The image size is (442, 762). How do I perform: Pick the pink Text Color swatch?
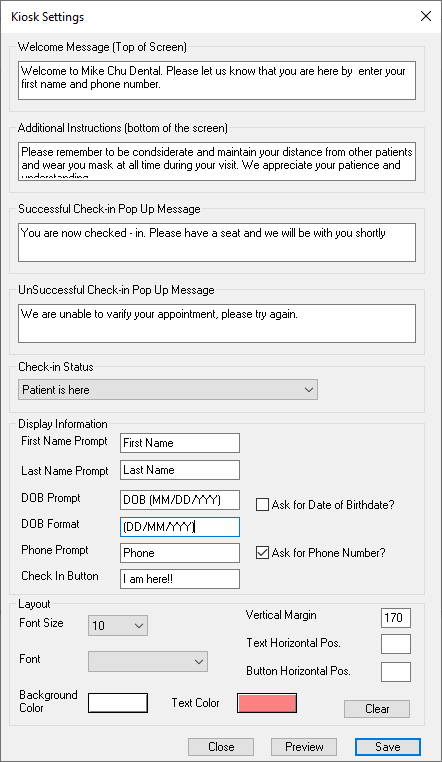point(267,703)
